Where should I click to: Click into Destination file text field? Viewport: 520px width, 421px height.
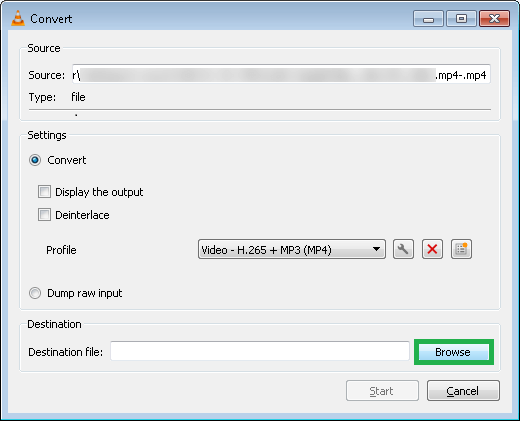pyautogui.click(x=260, y=351)
